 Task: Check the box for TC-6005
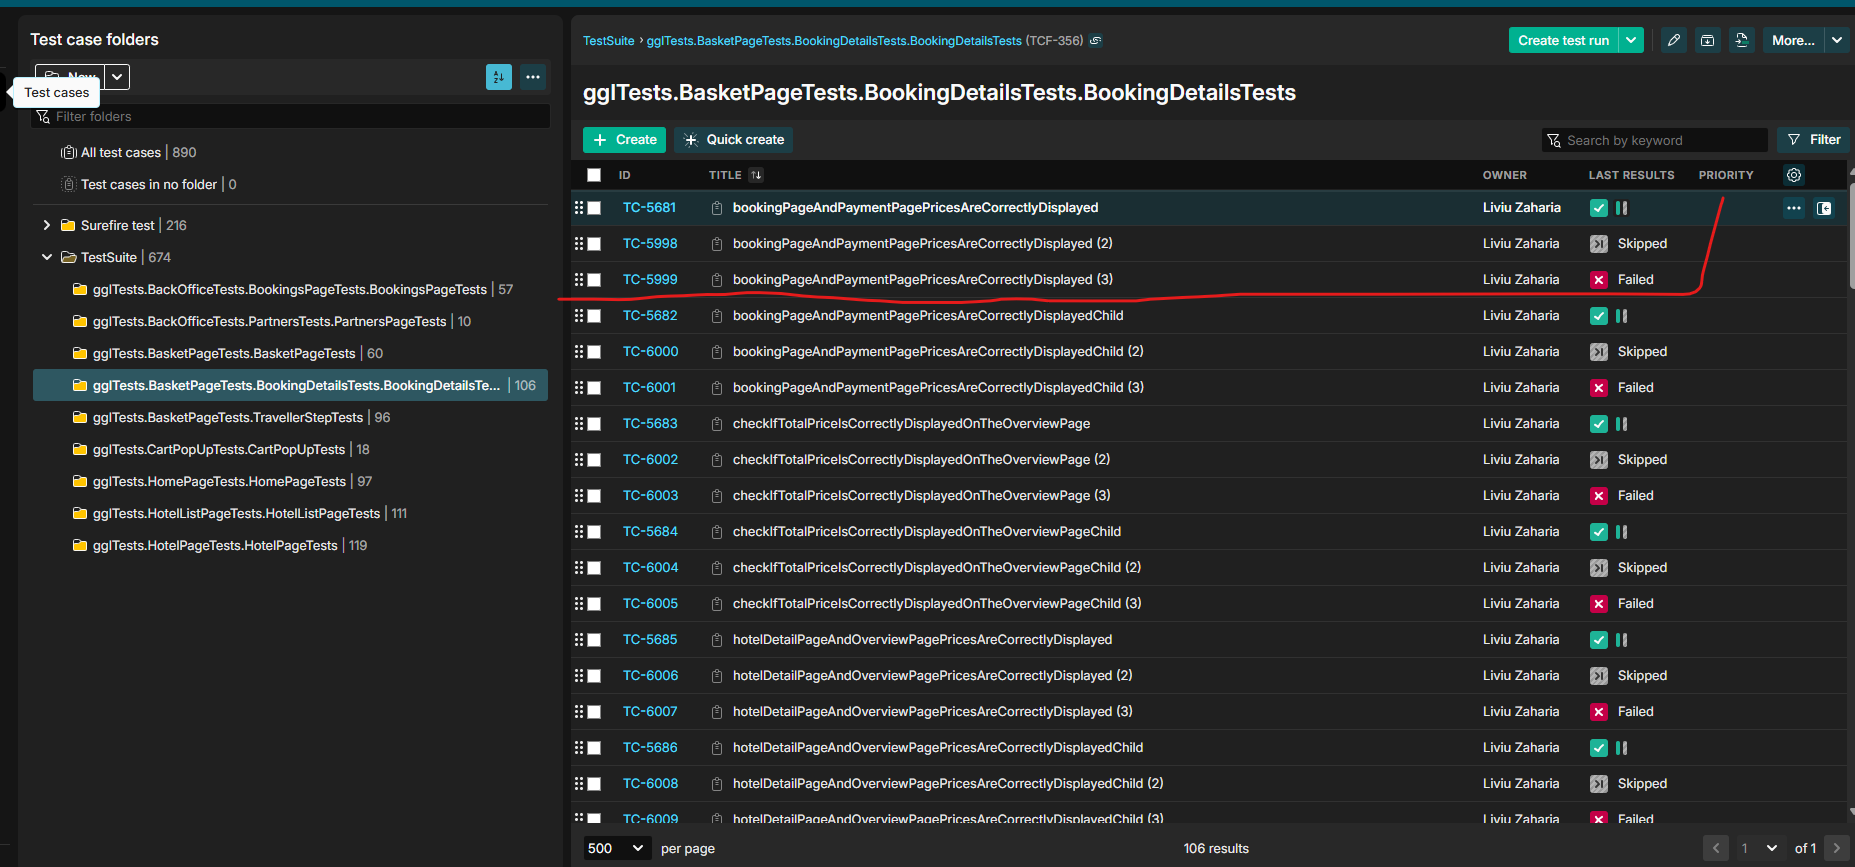594,604
